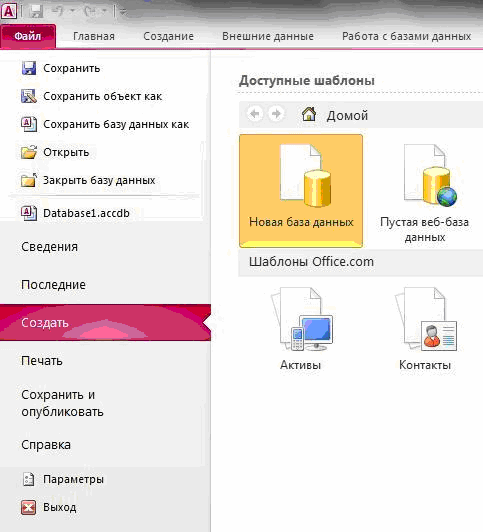Choose Закрыть базу данных
This screenshot has height=532, width=483.
[99, 180]
